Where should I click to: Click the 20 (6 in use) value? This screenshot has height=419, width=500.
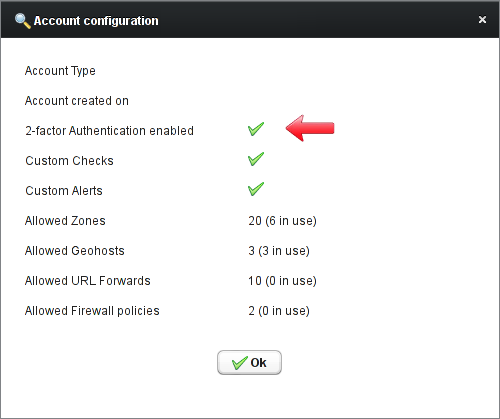tap(282, 221)
